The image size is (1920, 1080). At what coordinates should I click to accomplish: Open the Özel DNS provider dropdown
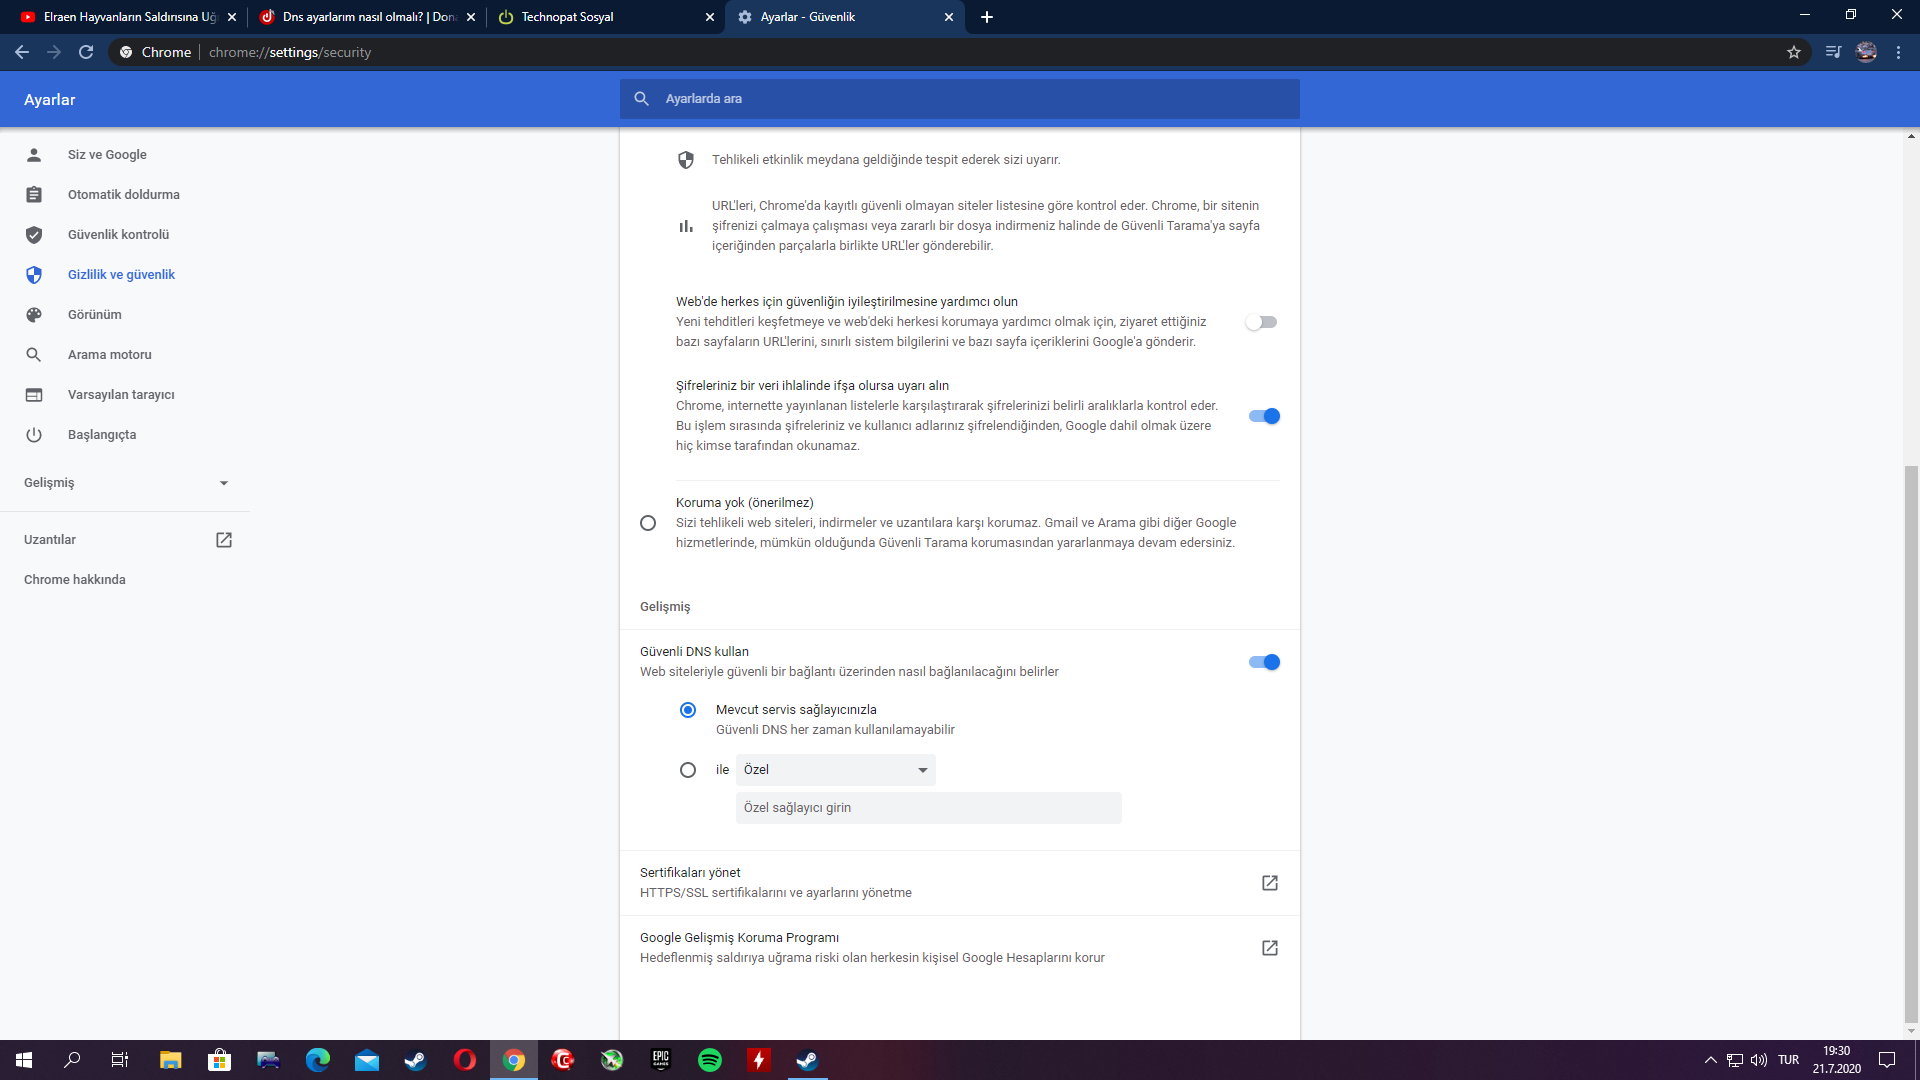836,770
